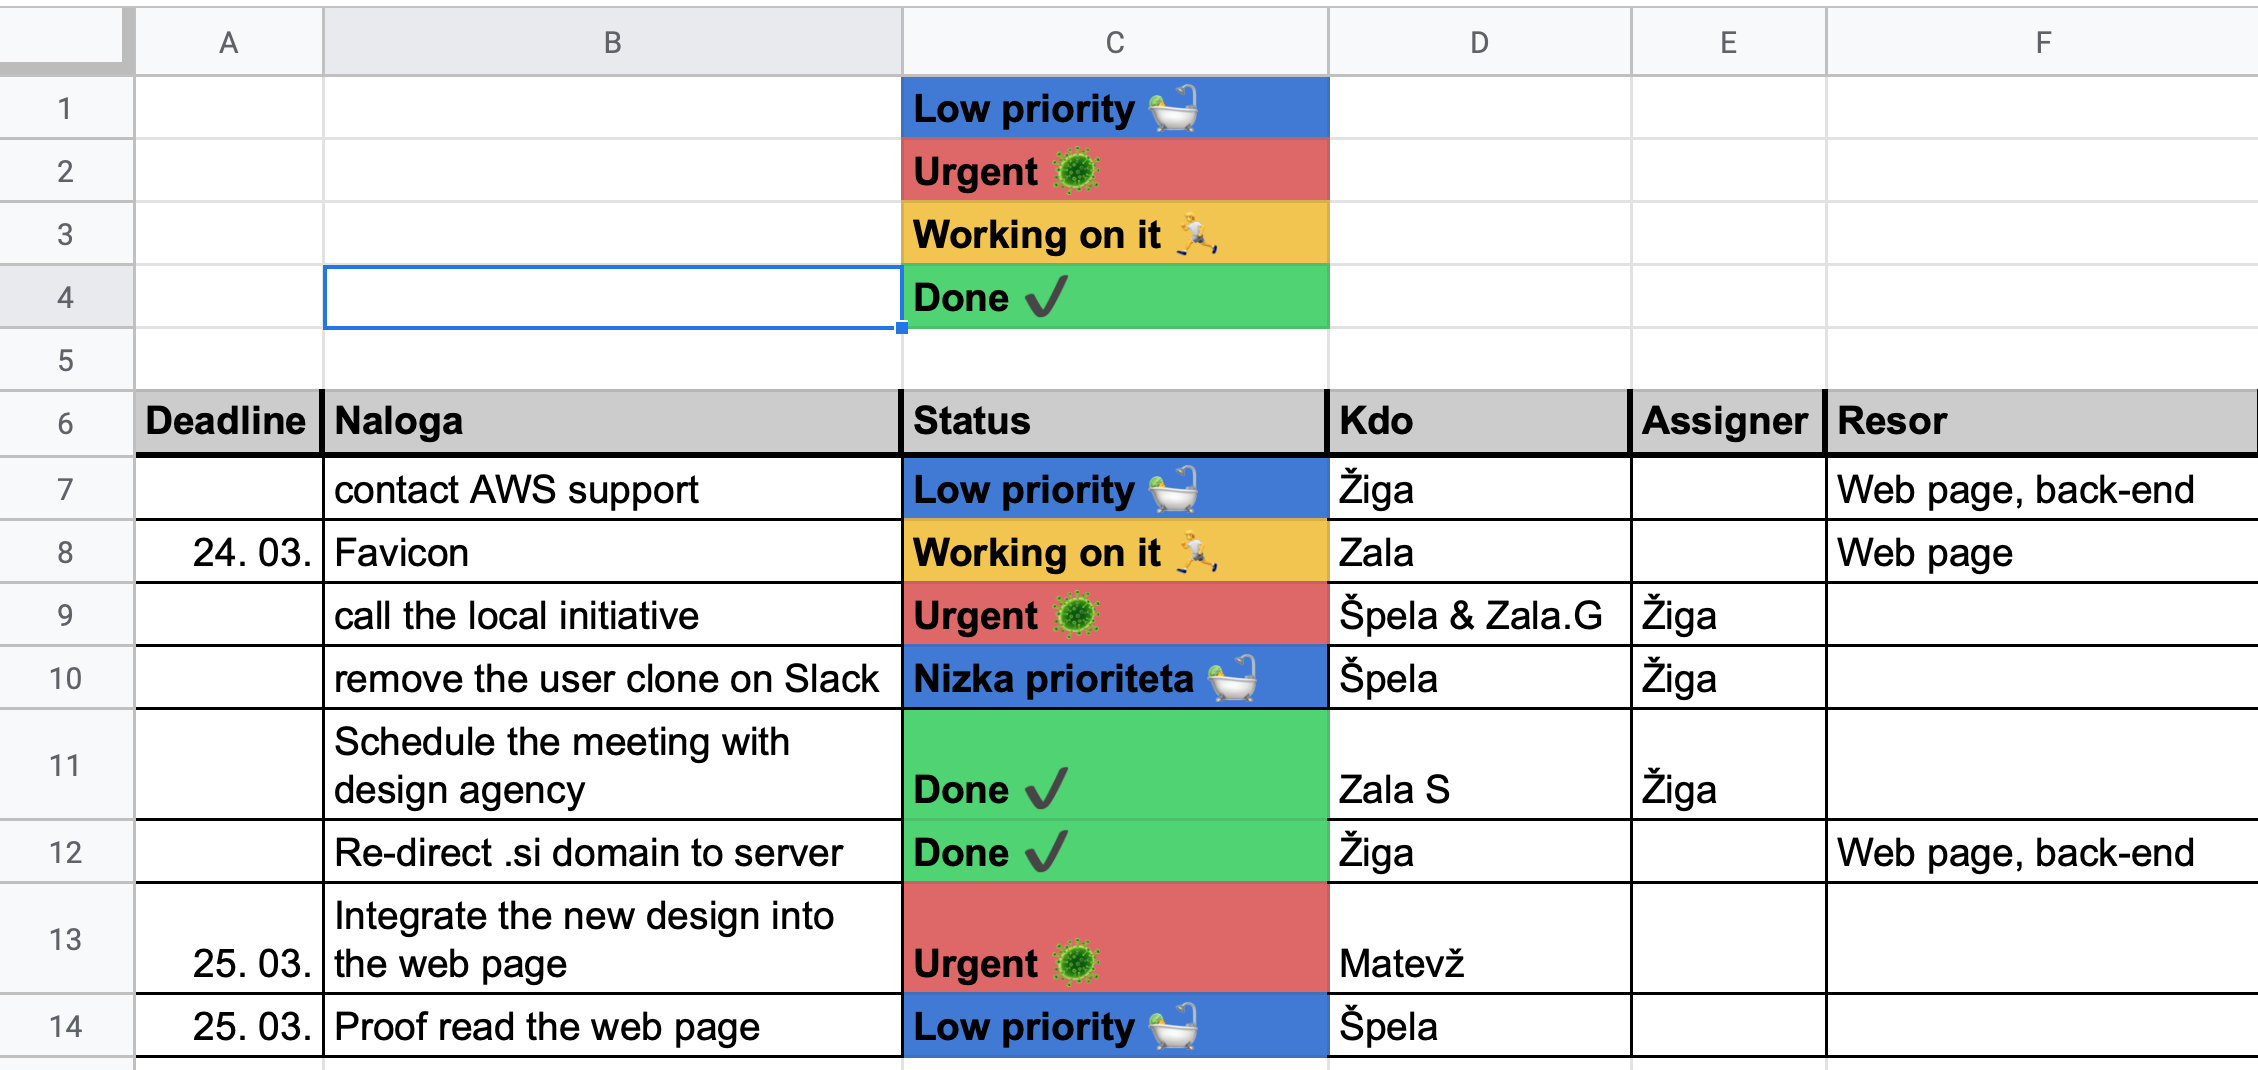Click the microbe emoji in row 13 status

coord(1076,963)
